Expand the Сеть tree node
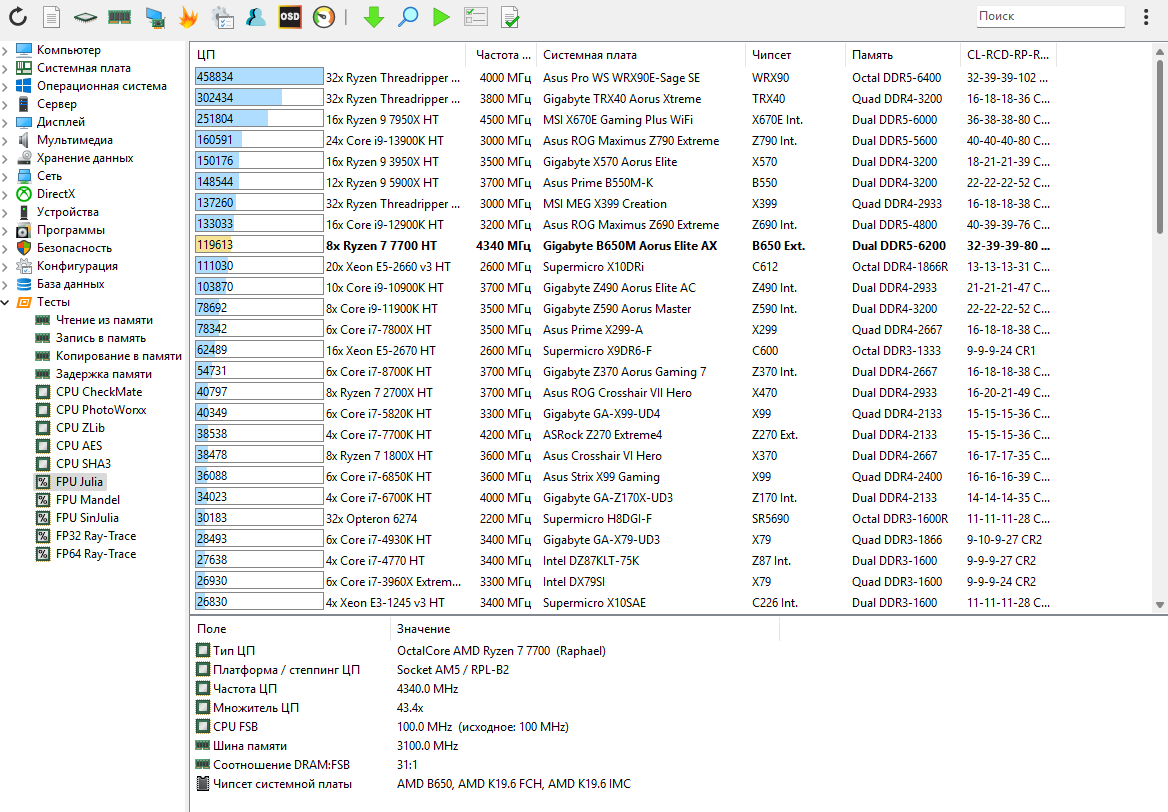The image size is (1168, 812). click(5, 176)
